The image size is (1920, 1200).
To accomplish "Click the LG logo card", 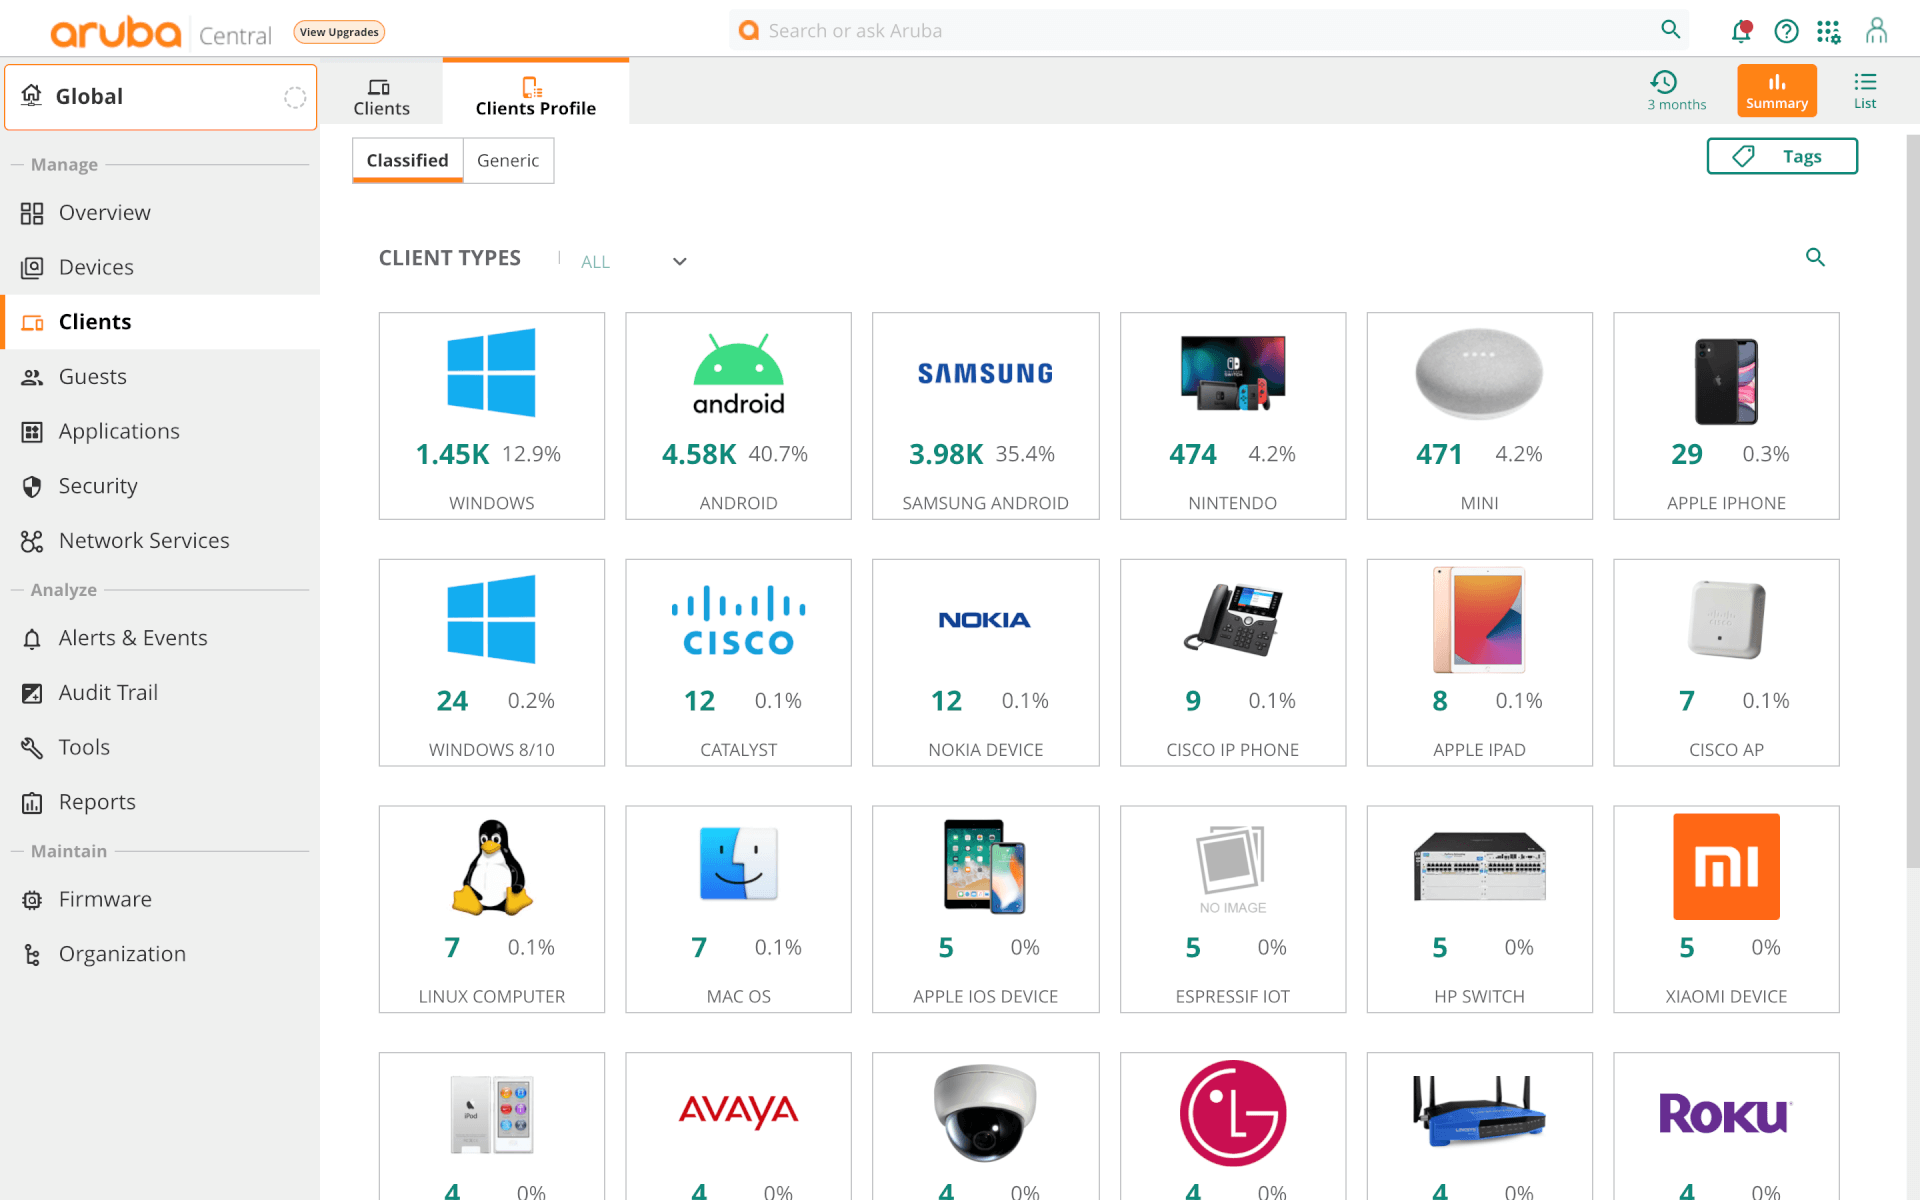I will (x=1232, y=1113).
